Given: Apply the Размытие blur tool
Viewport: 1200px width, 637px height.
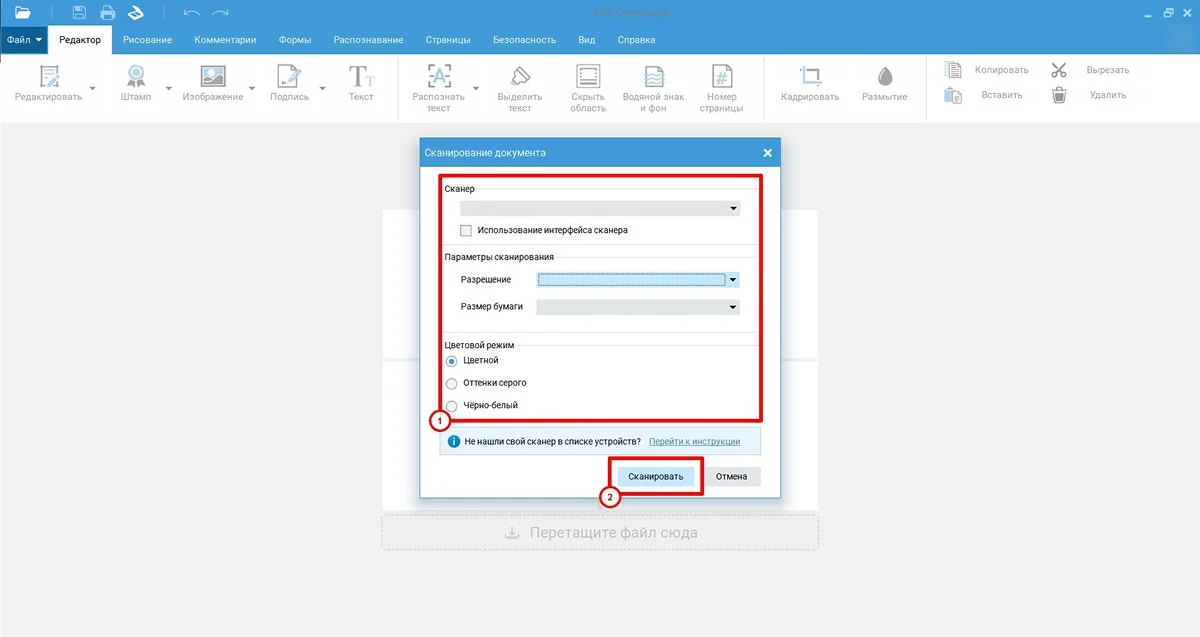Looking at the screenshot, I should coord(884,78).
